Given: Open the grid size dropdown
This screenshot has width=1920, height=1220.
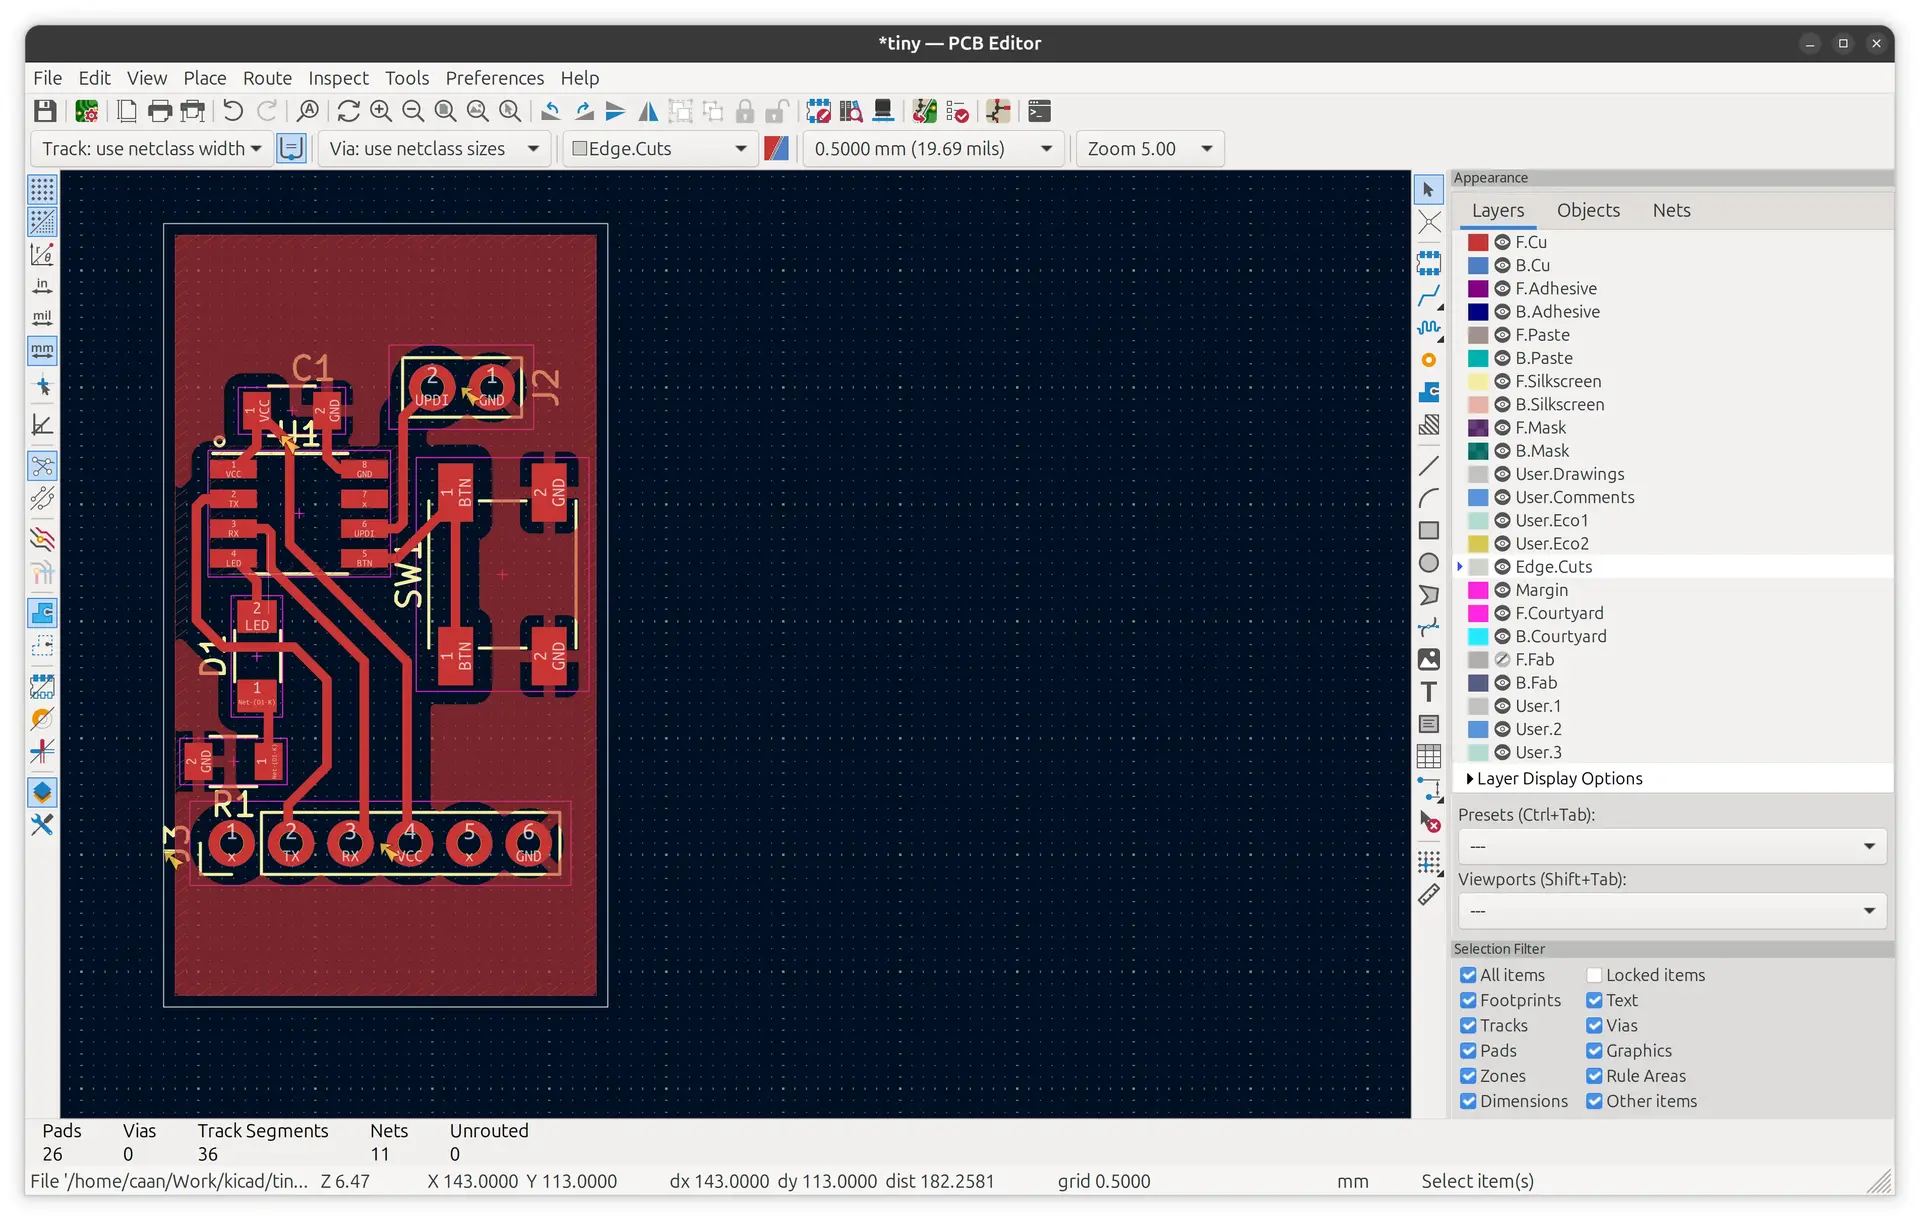Looking at the screenshot, I should (933, 148).
